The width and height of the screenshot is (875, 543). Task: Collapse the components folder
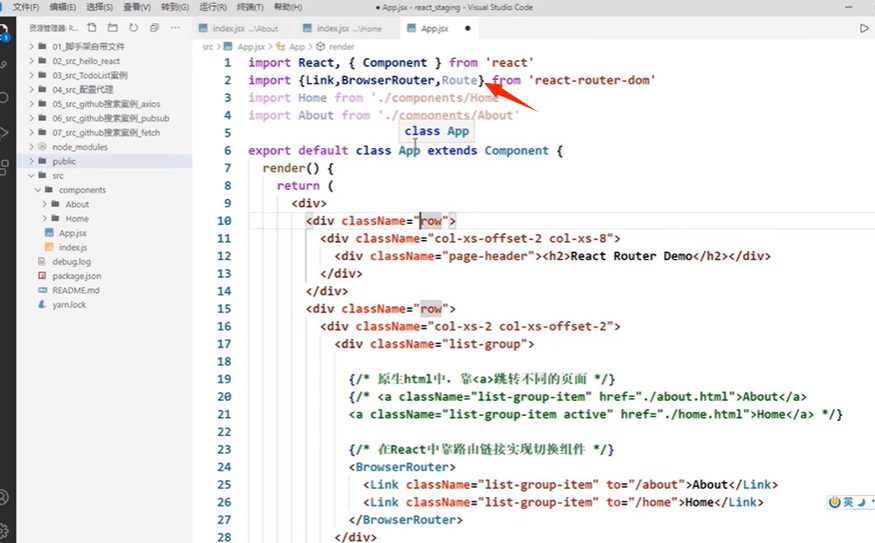(x=38, y=190)
